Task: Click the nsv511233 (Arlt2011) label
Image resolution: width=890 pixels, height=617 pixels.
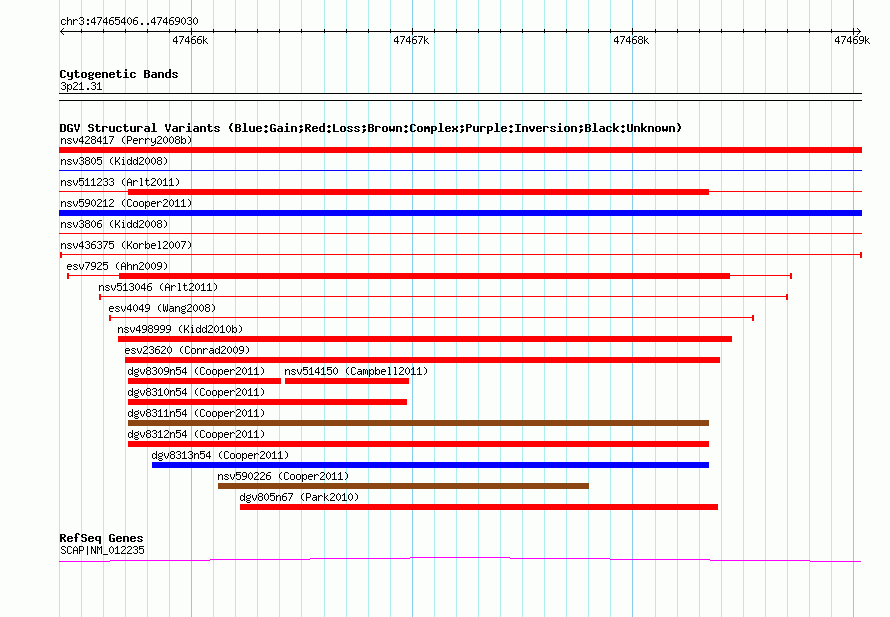Action: click(120, 182)
